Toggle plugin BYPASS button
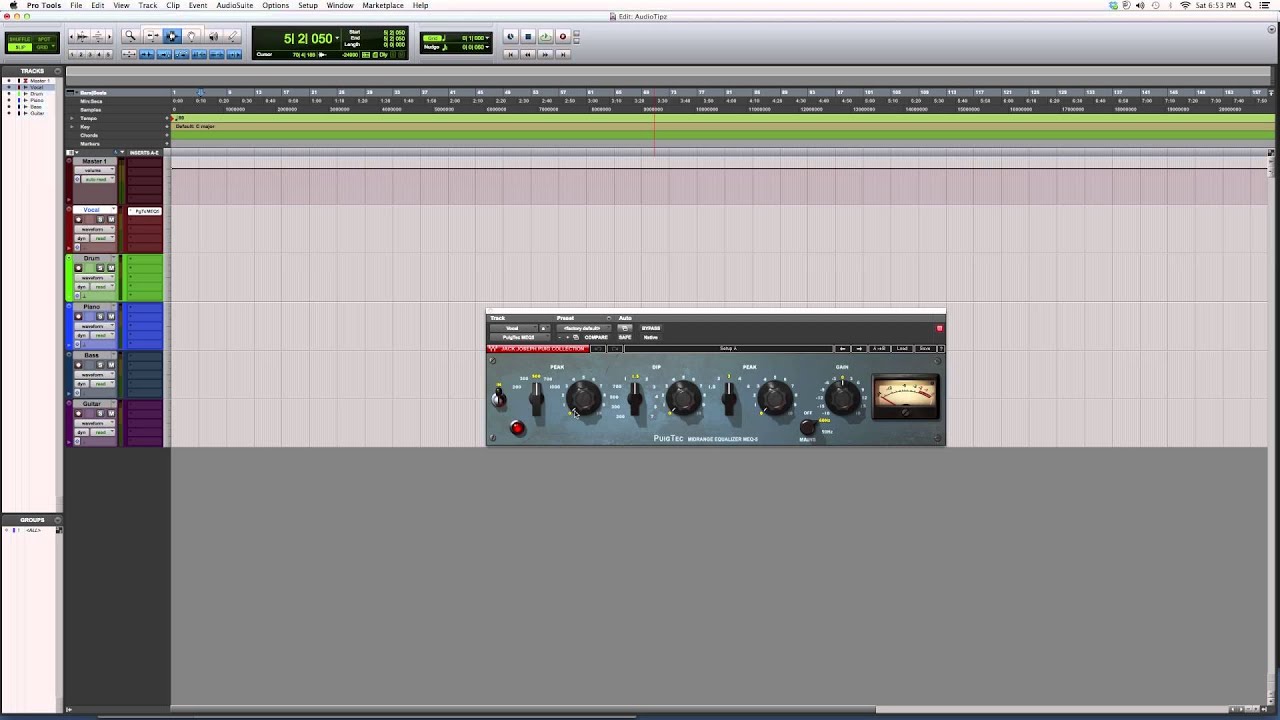Viewport: 1280px width, 720px height. click(x=651, y=328)
